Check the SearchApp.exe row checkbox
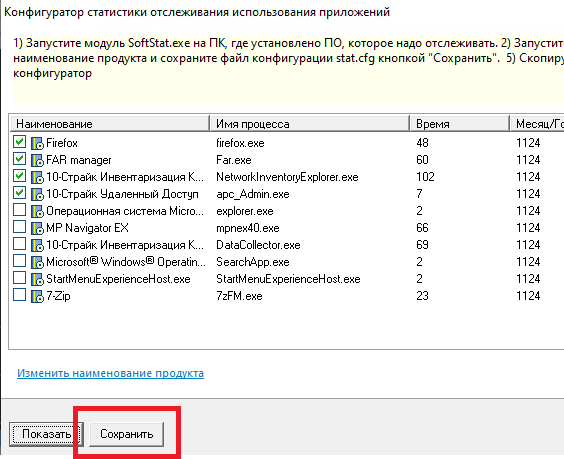 point(19,261)
